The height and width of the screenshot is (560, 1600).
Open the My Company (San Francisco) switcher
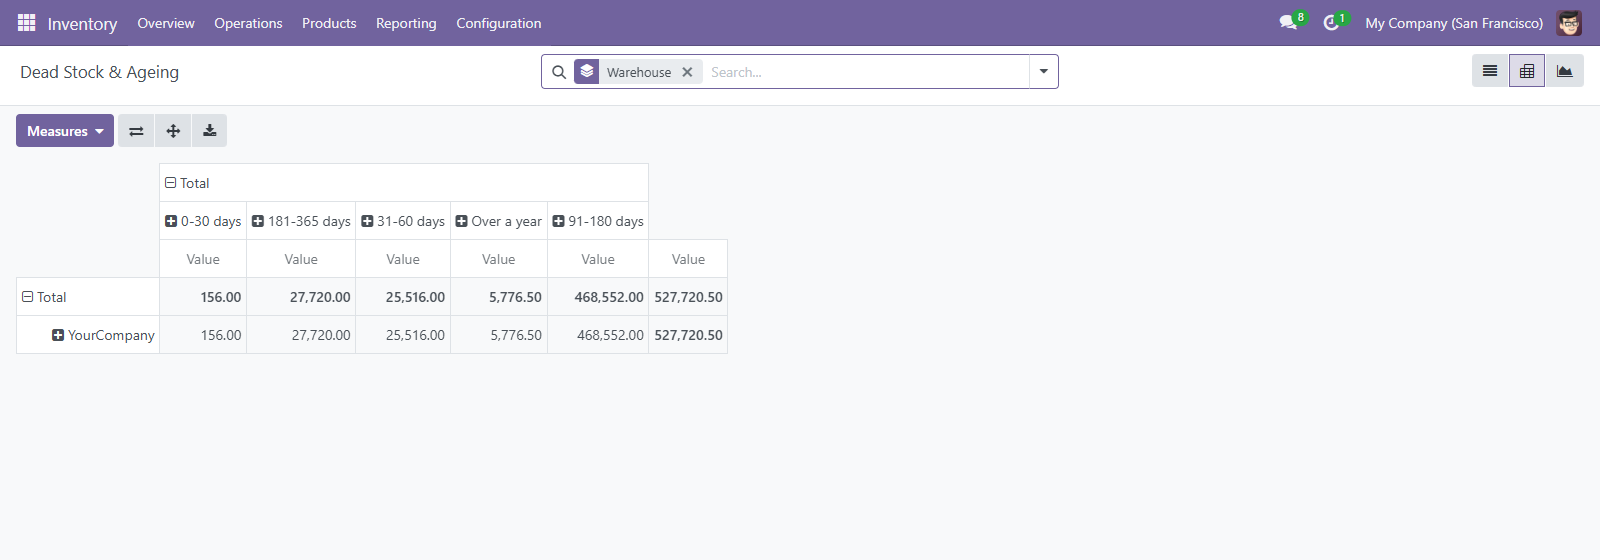tap(1454, 23)
